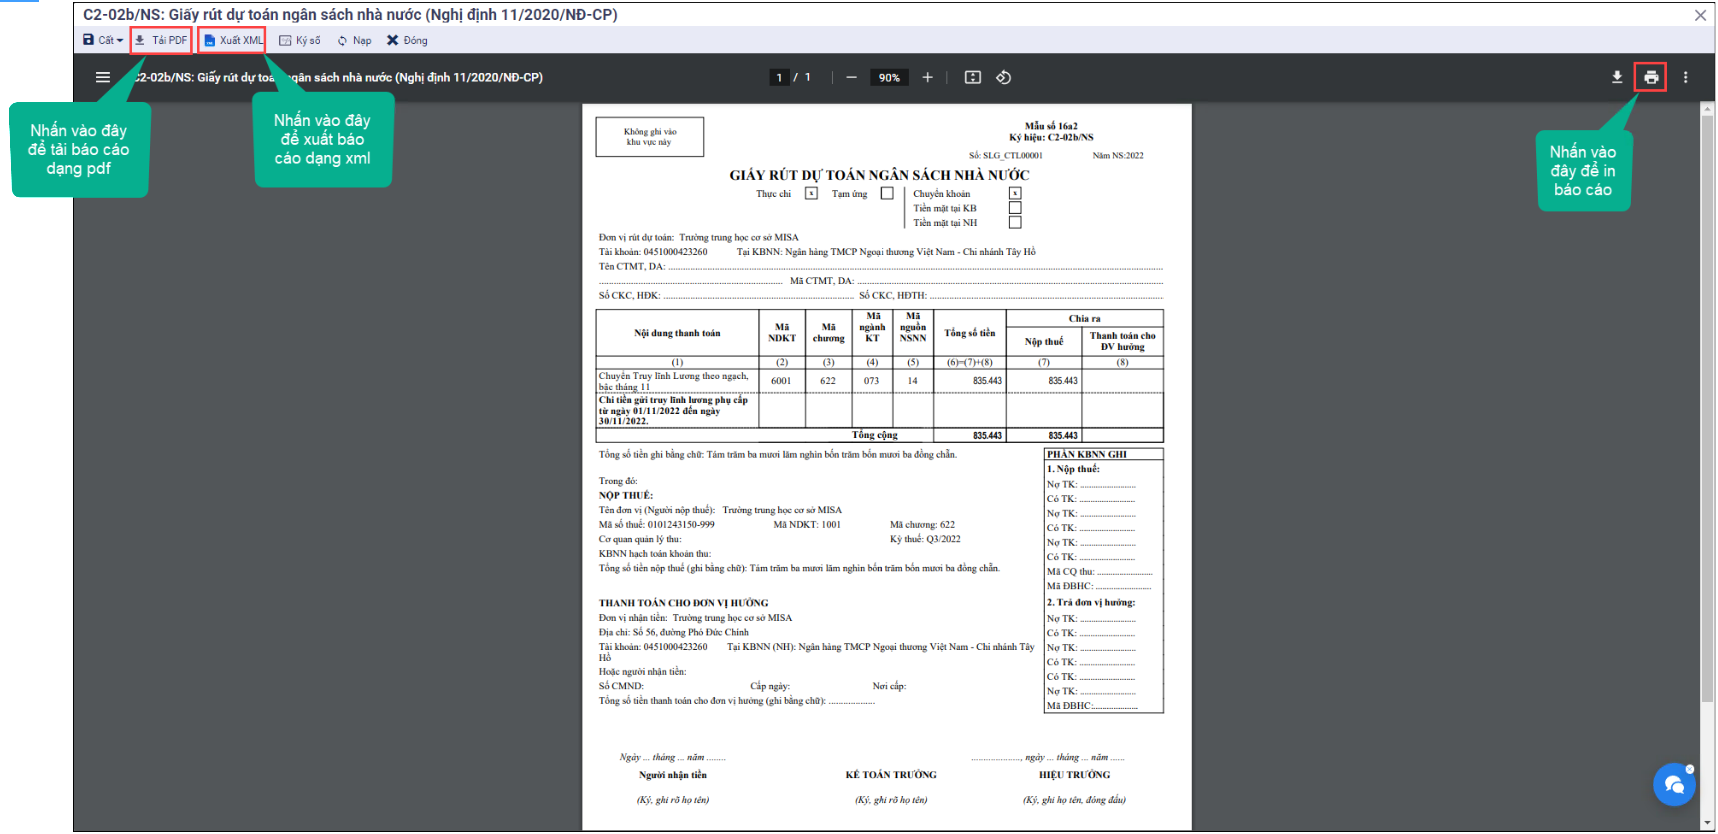1718x834 pixels.
Task: Click Mã số thuế: 0101243150-999 text
Action: [657, 524]
